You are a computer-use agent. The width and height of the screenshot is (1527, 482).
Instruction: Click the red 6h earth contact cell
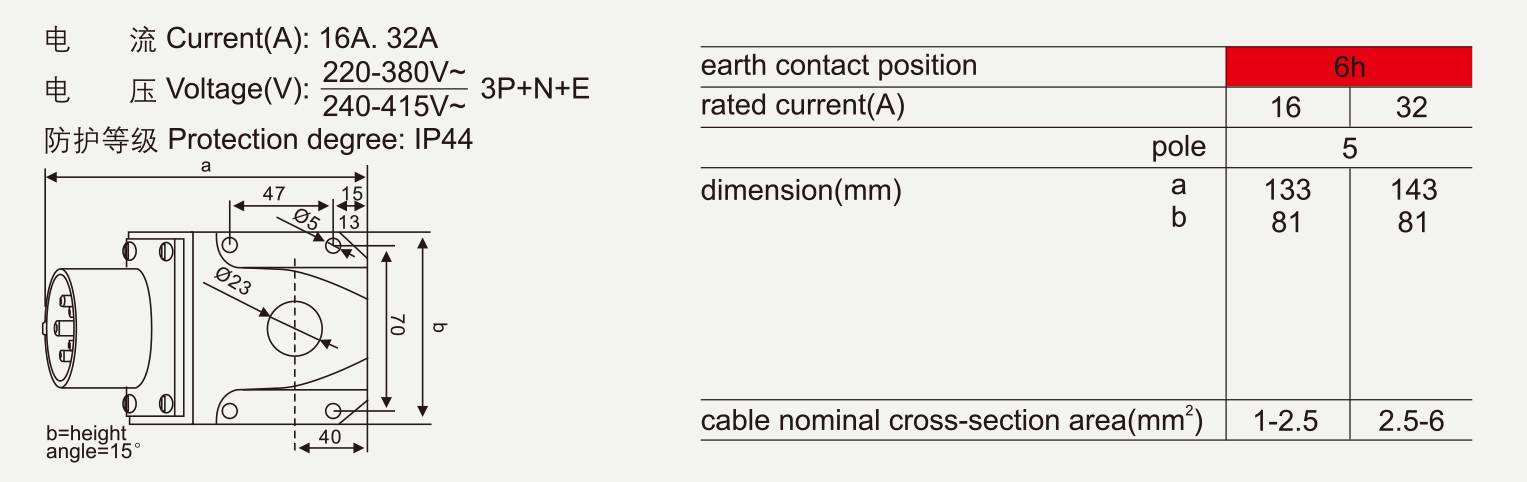1348,67
